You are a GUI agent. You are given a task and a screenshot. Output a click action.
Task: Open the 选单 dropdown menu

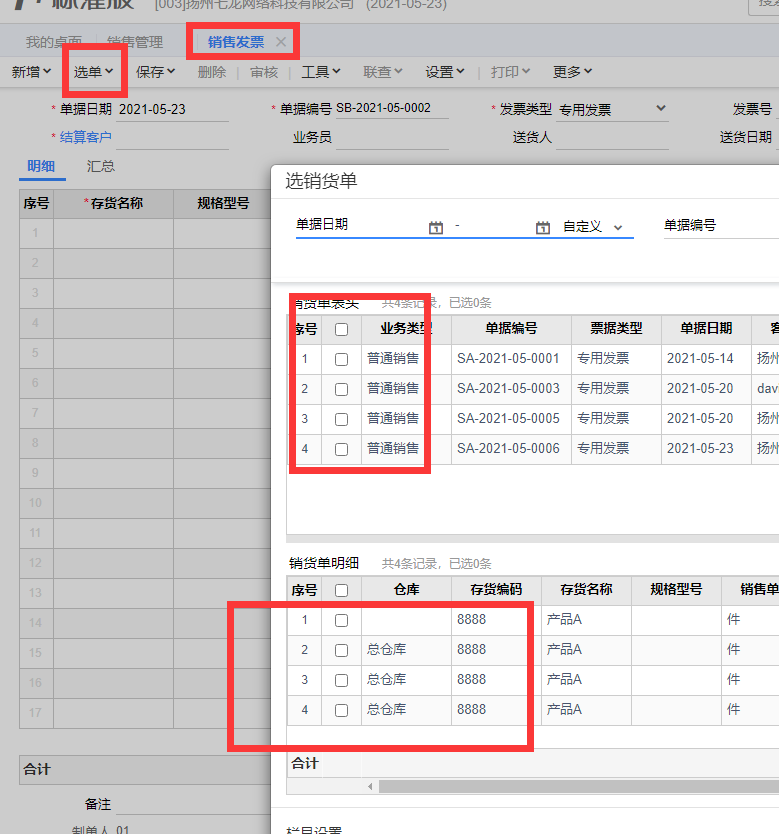(x=94, y=72)
